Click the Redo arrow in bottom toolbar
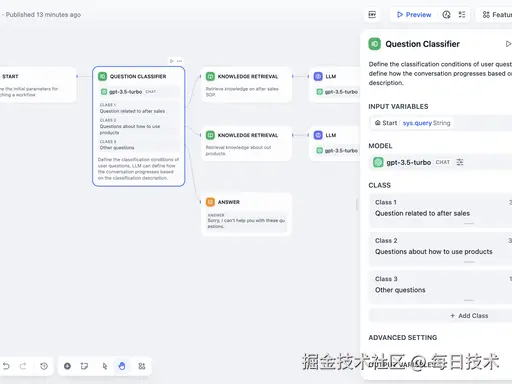The image size is (512, 384). 23,366
